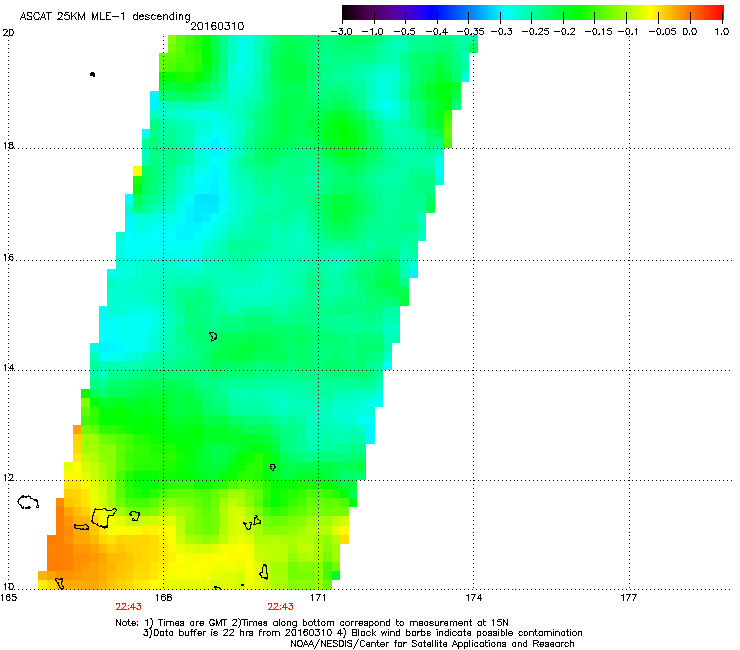Click the colorbar label "-0.5"

404,32
